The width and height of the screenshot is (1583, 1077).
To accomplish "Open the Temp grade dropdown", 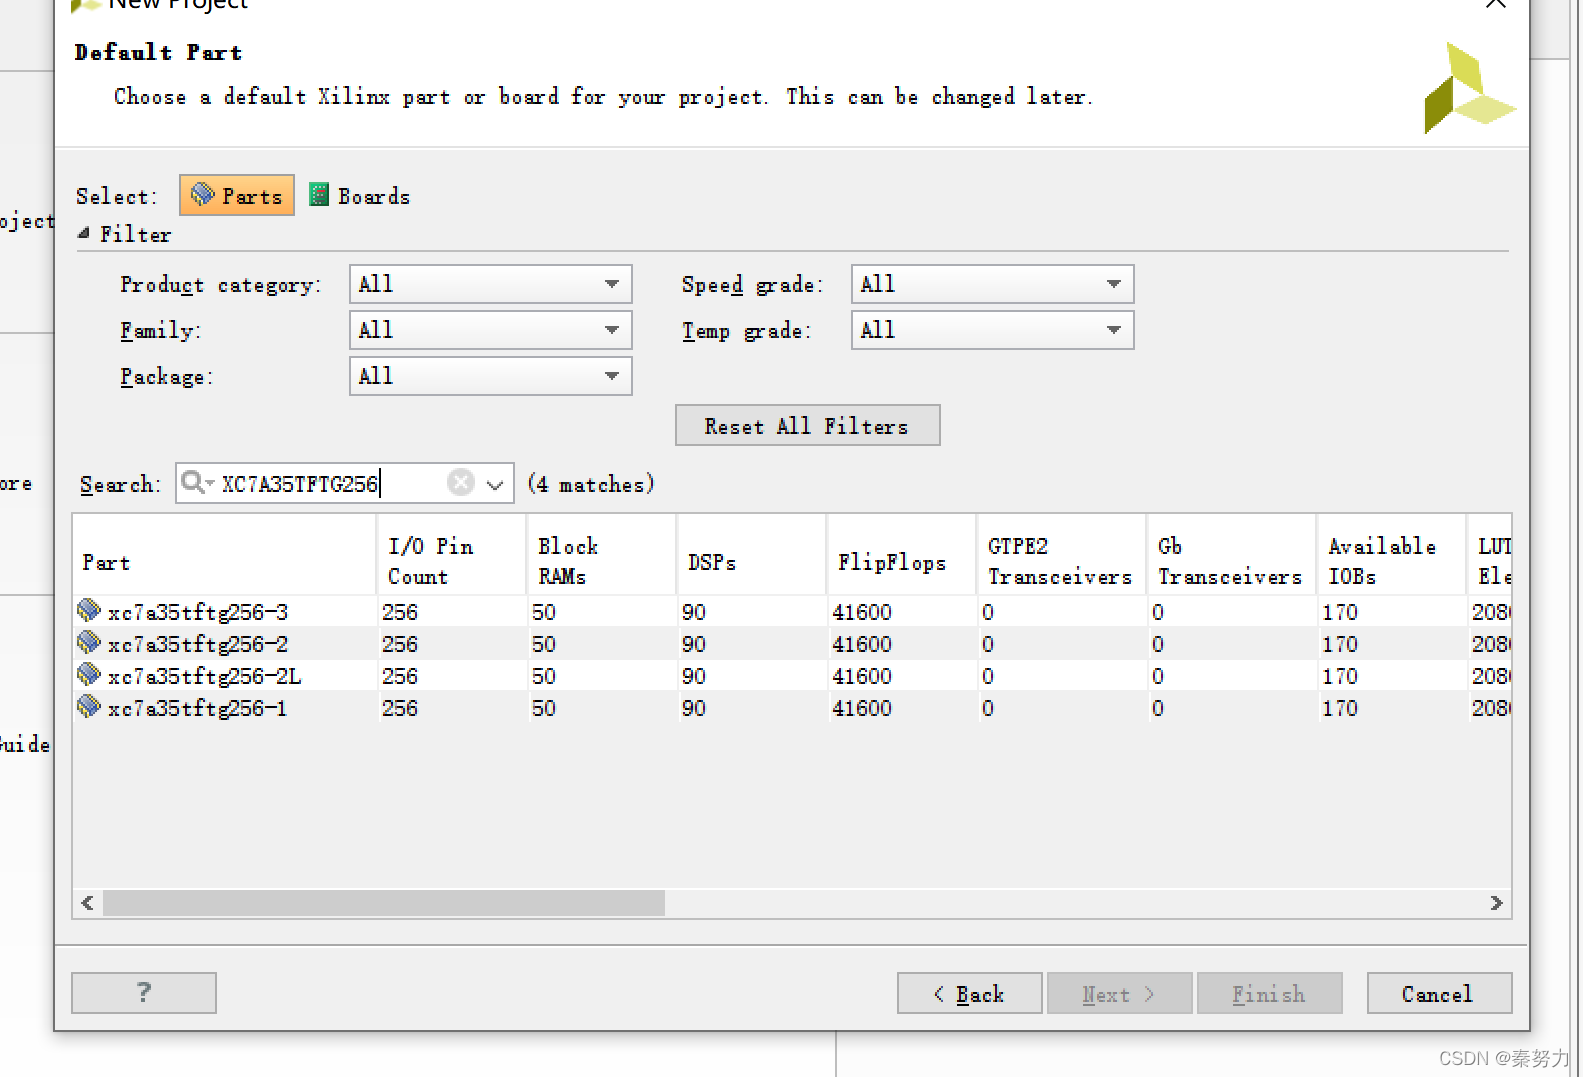I will [x=992, y=330].
